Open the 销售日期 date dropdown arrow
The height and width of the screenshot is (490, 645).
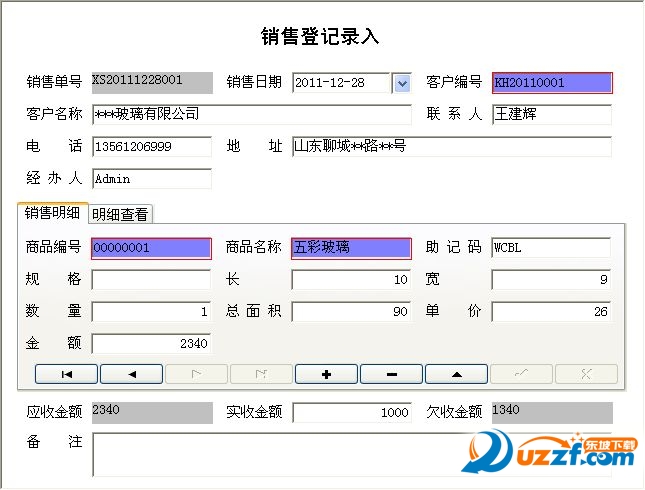tap(402, 83)
